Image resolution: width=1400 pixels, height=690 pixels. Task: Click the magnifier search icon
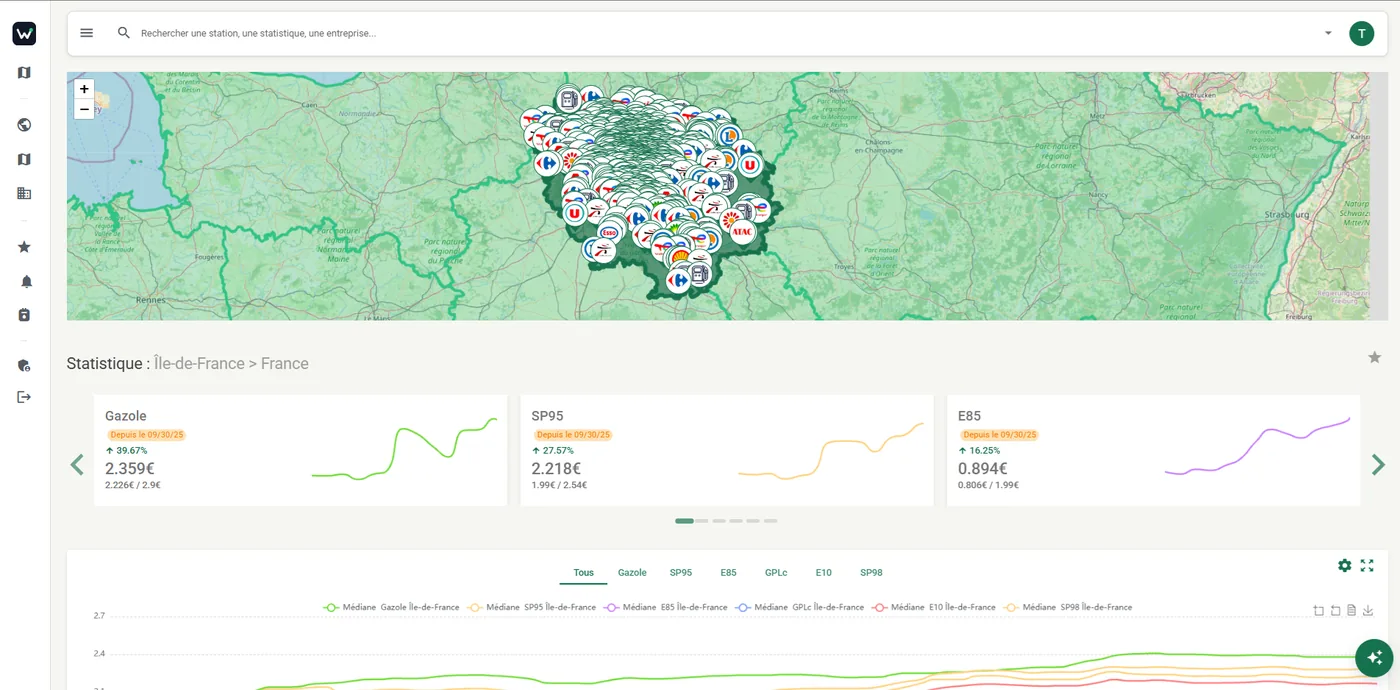[x=124, y=33]
